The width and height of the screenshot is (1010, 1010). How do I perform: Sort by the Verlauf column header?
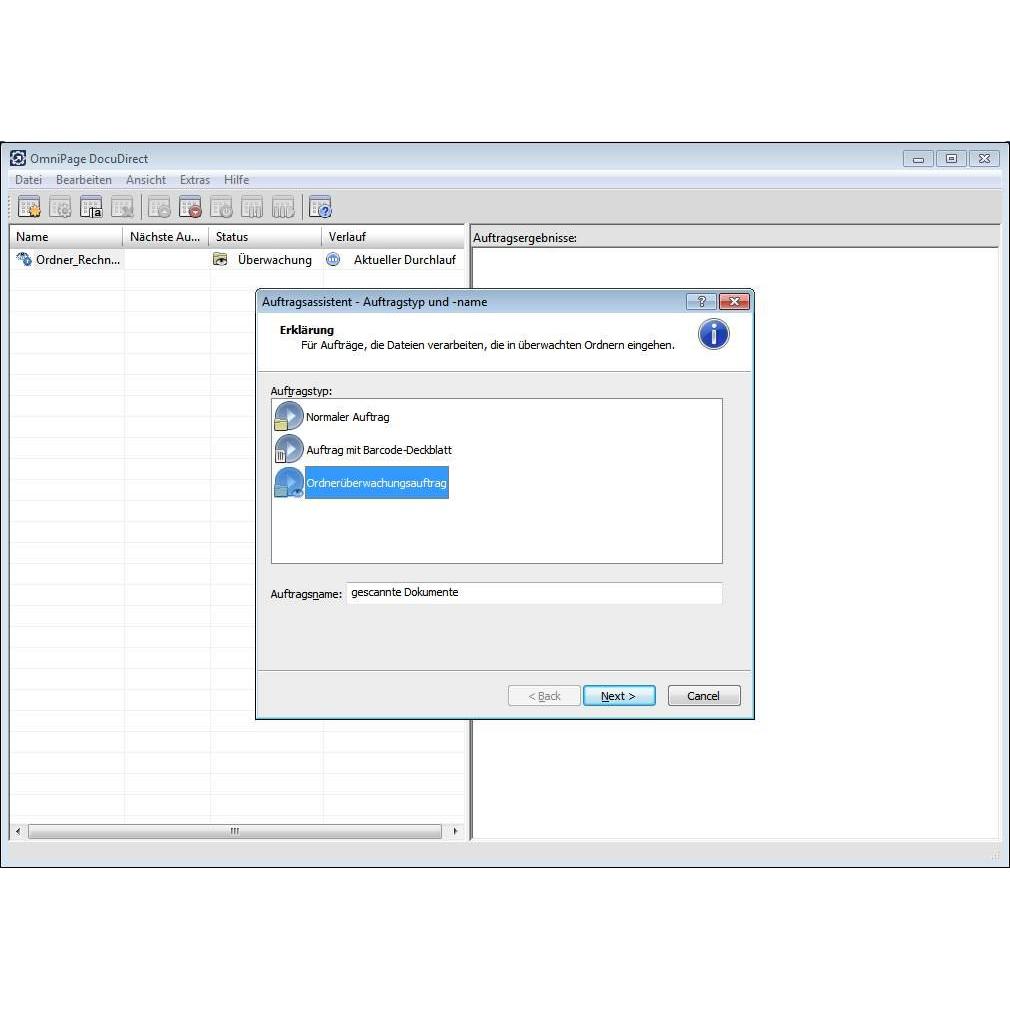[x=392, y=236]
